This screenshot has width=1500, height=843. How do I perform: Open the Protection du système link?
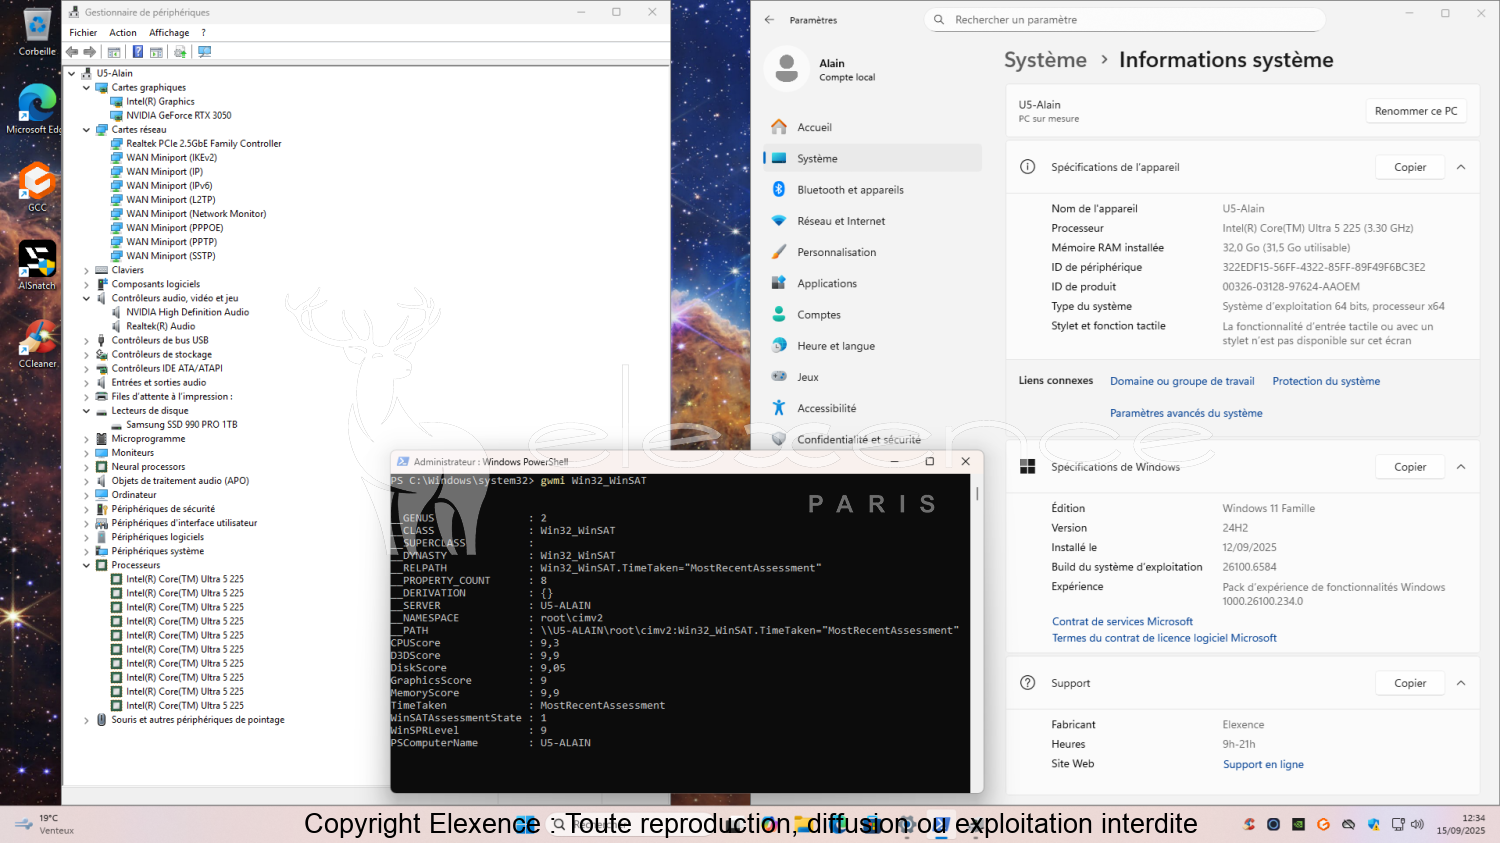(x=1325, y=381)
